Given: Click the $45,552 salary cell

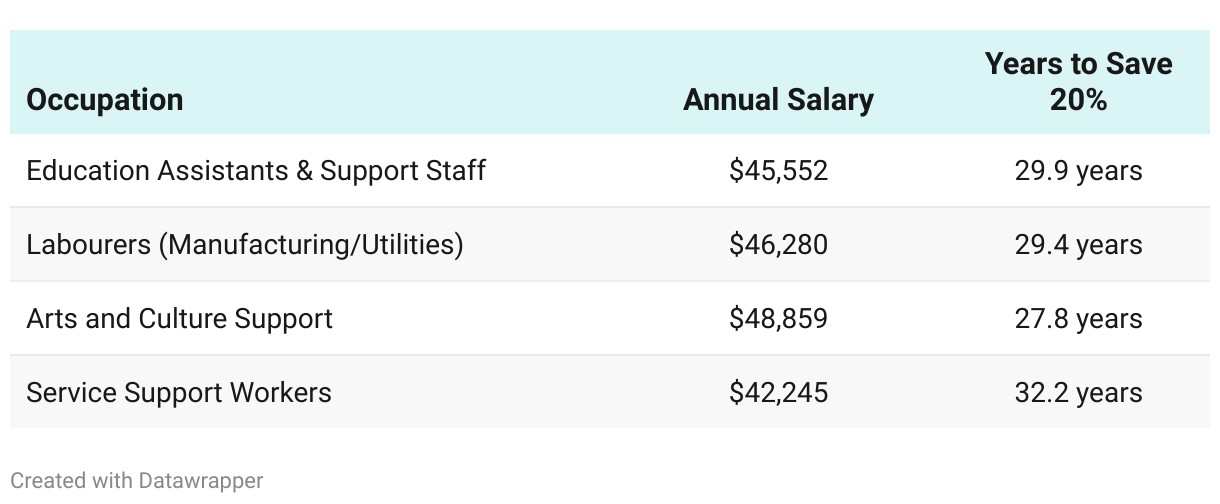Looking at the screenshot, I should click(x=778, y=171).
